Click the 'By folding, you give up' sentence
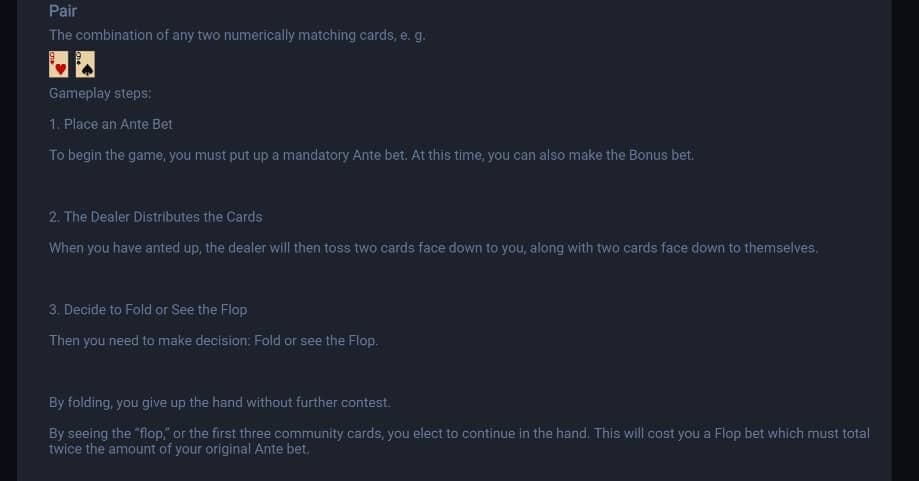The width and height of the screenshot is (919, 481). (220, 402)
